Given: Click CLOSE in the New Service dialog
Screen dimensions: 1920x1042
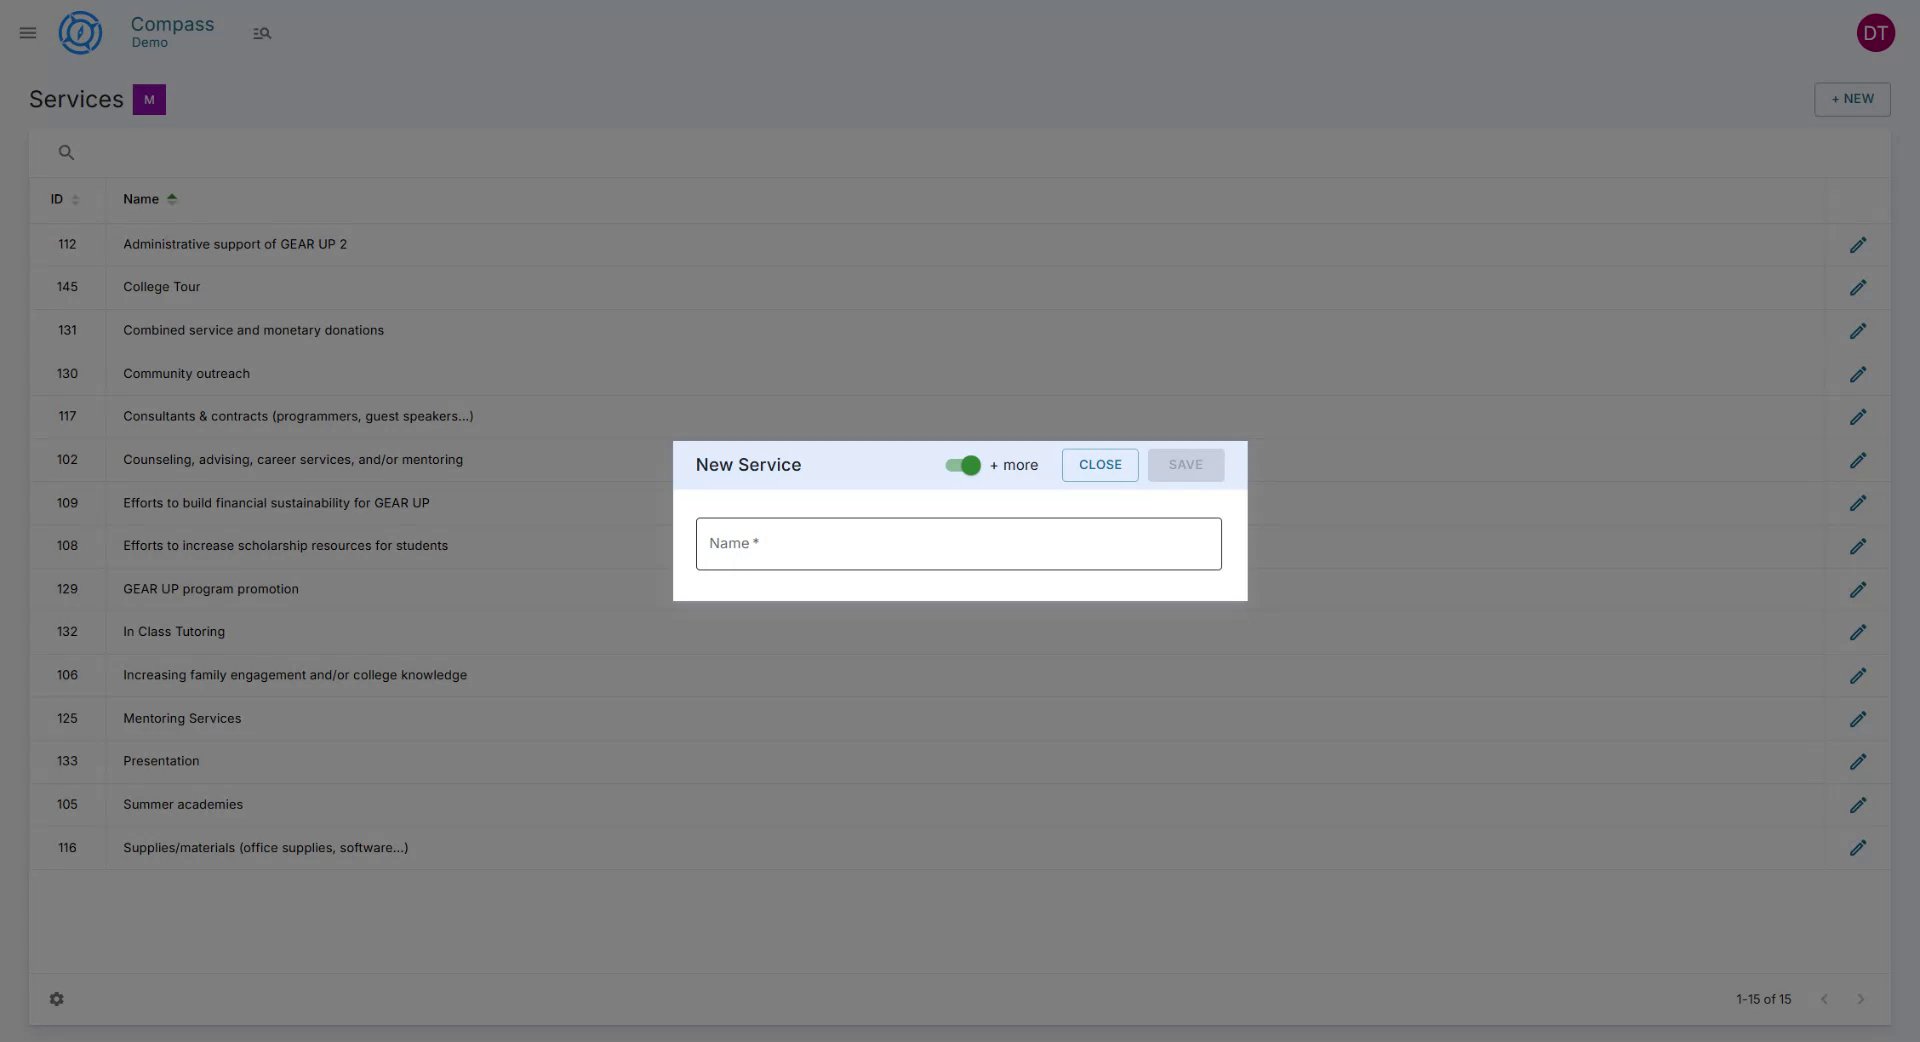Looking at the screenshot, I should (1100, 465).
